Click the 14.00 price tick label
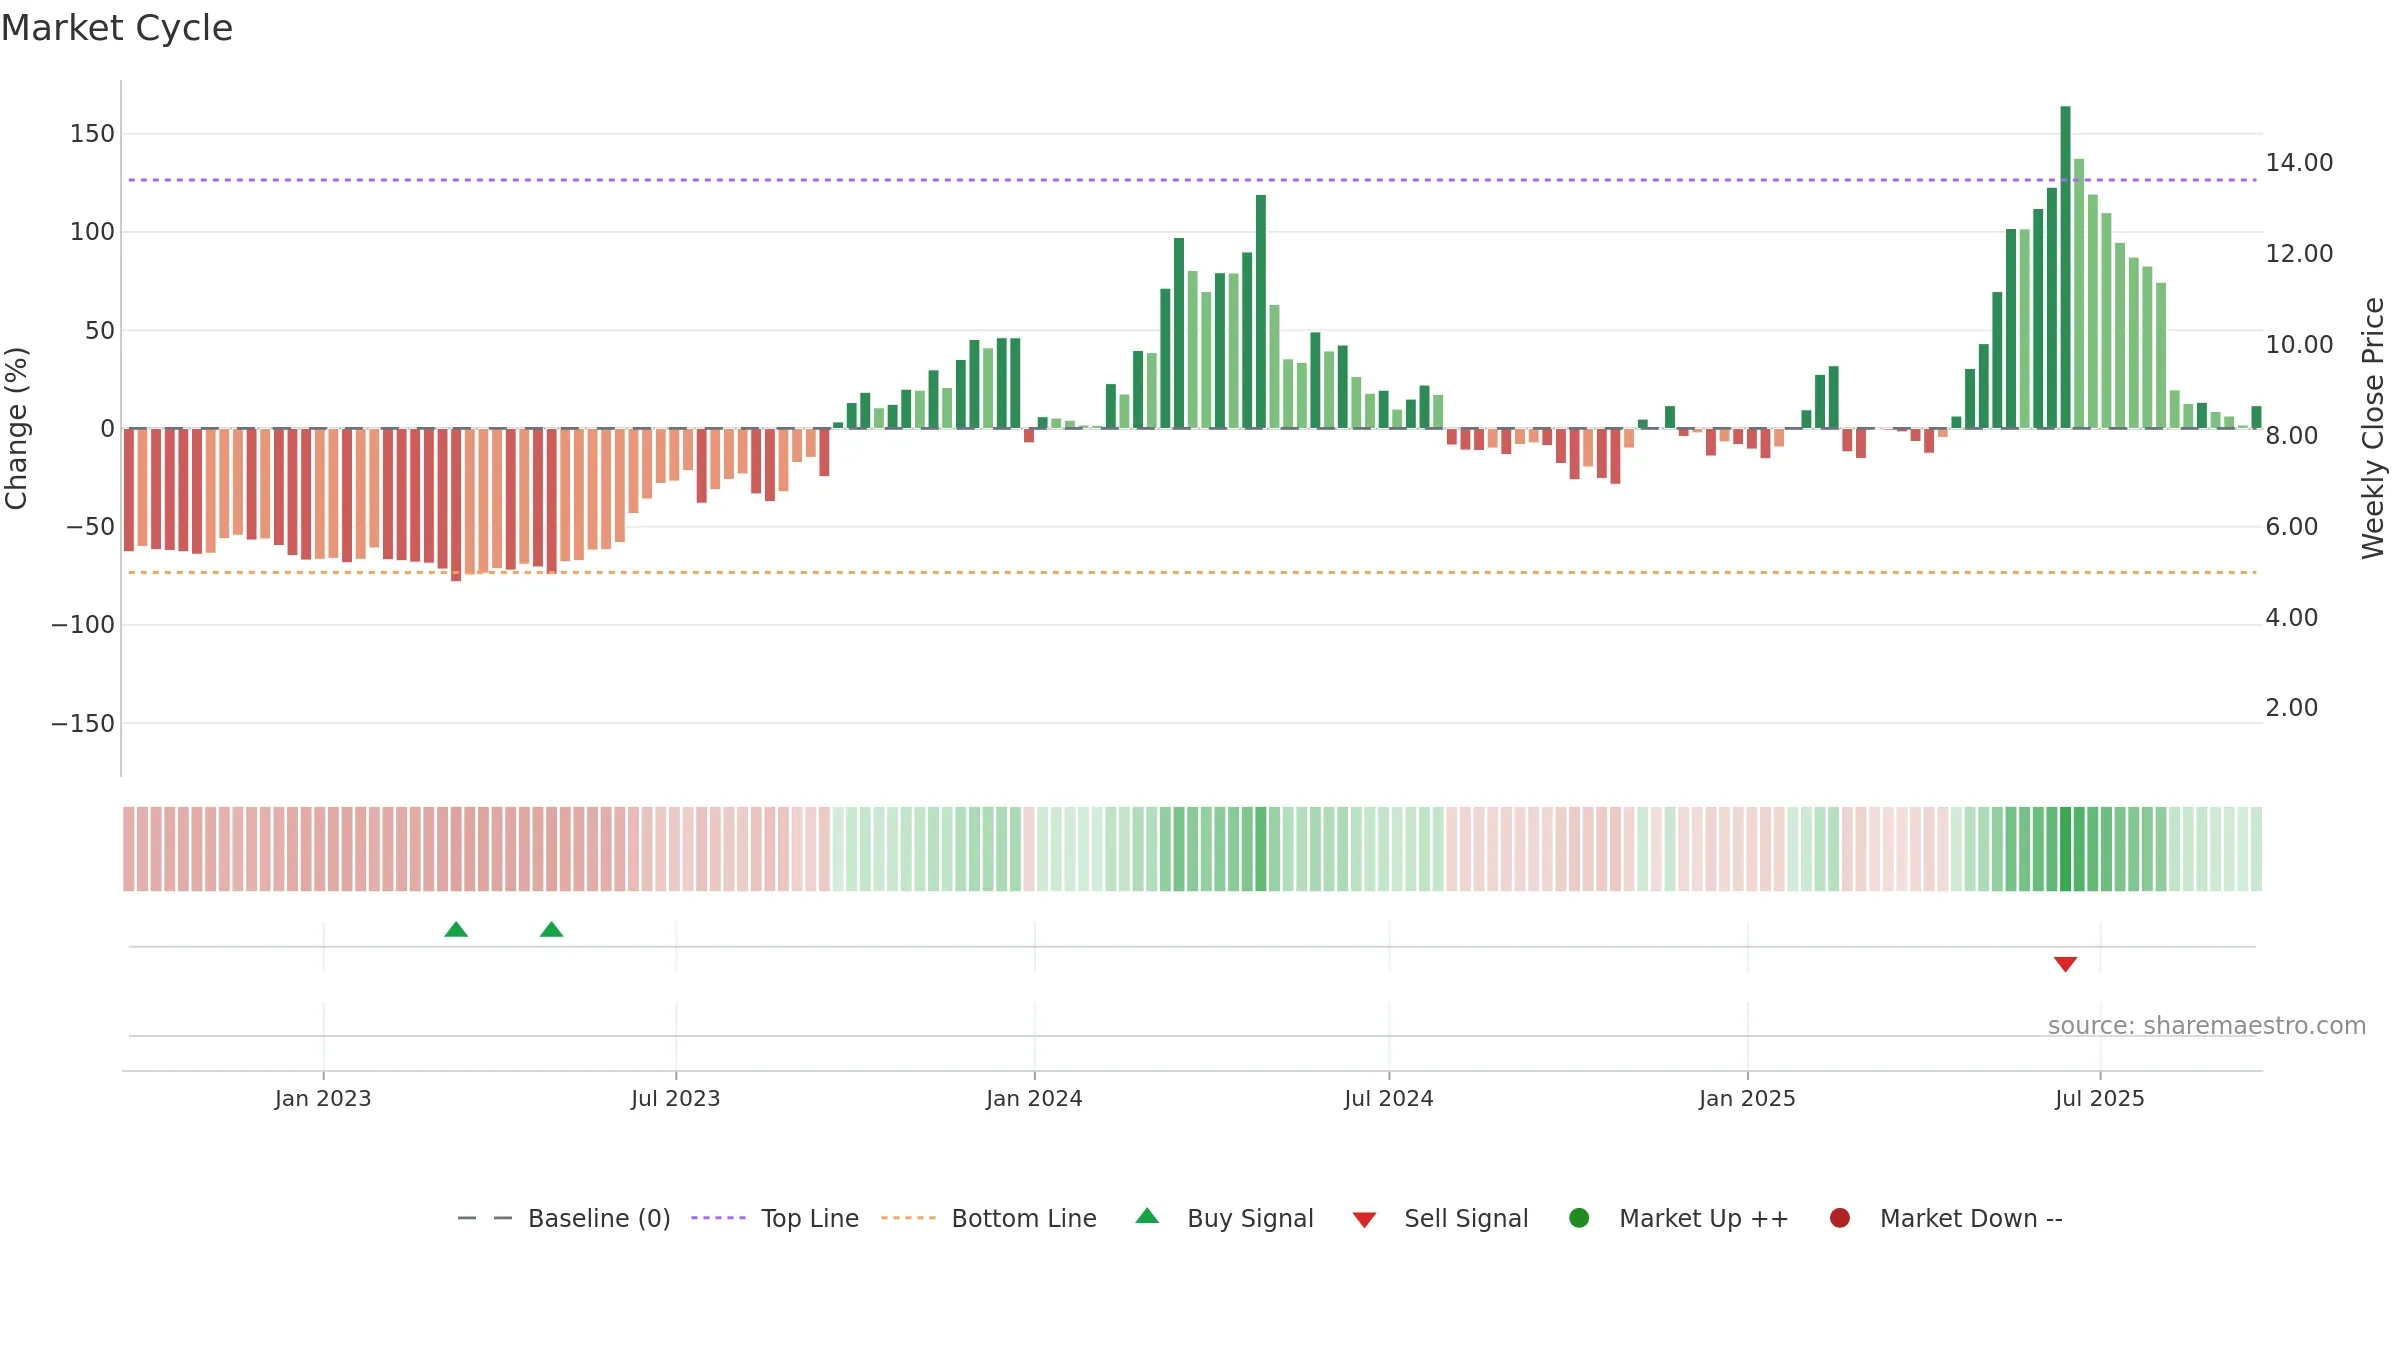 (2299, 162)
